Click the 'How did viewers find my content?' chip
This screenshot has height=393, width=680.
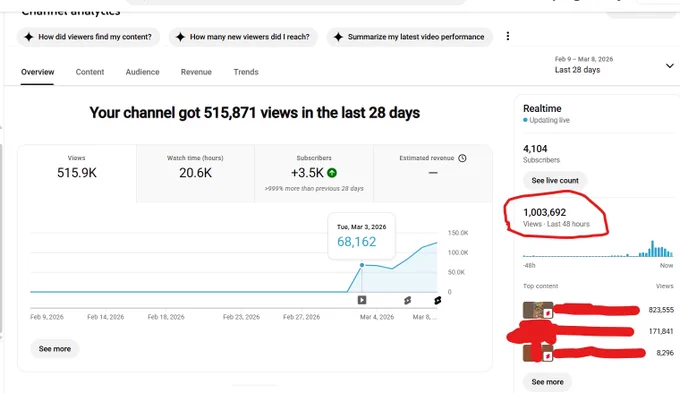(88, 37)
